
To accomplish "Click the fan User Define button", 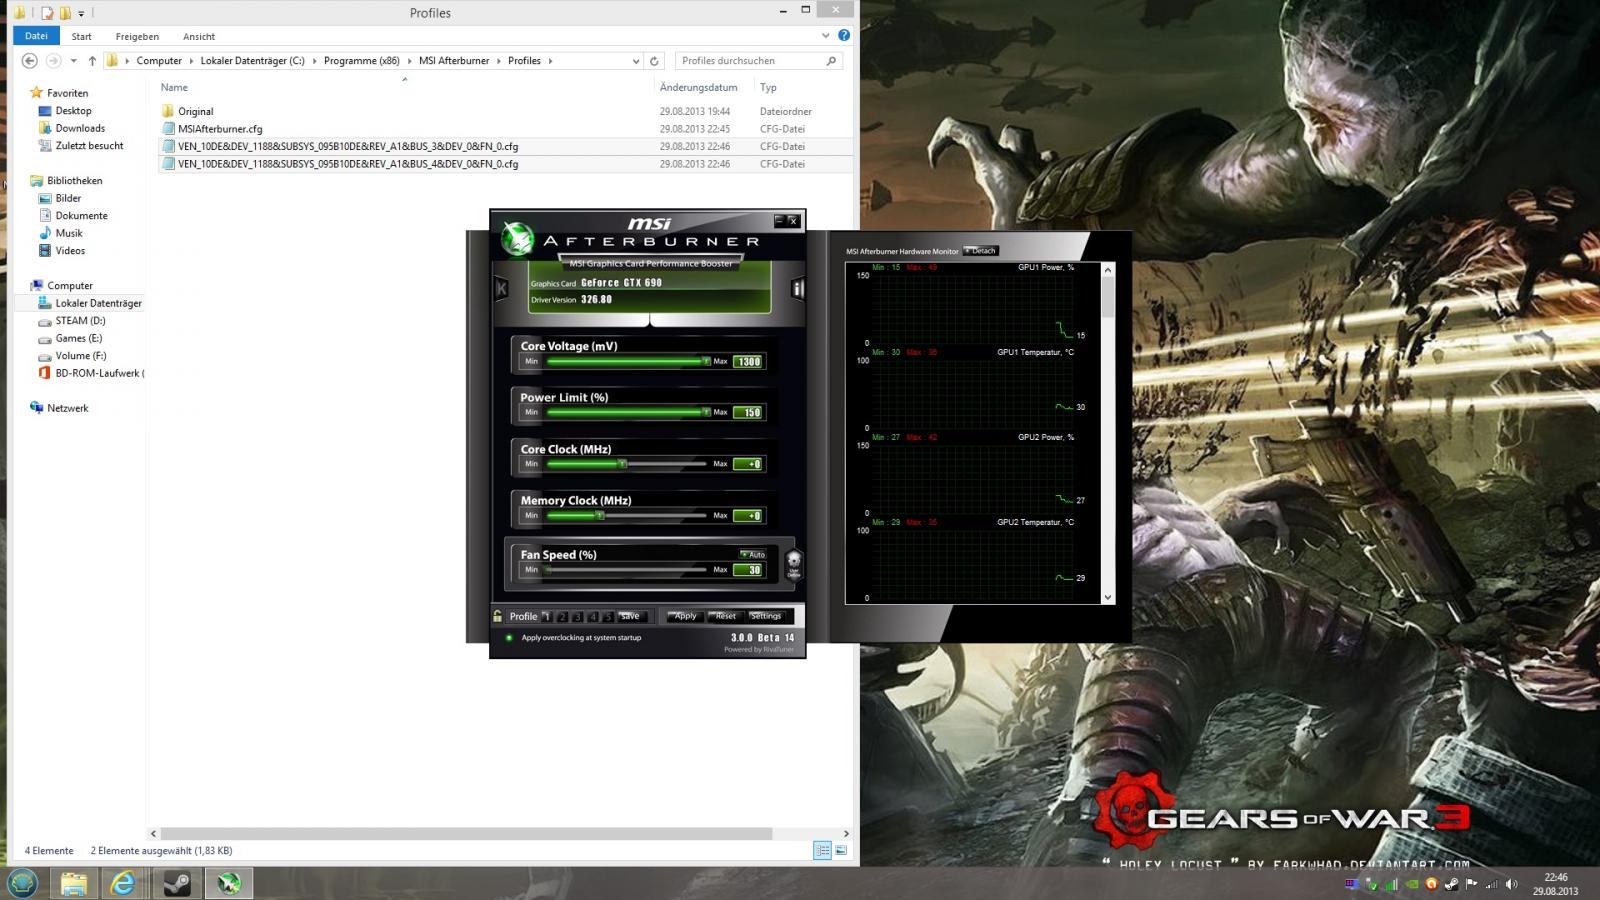I will pos(794,564).
